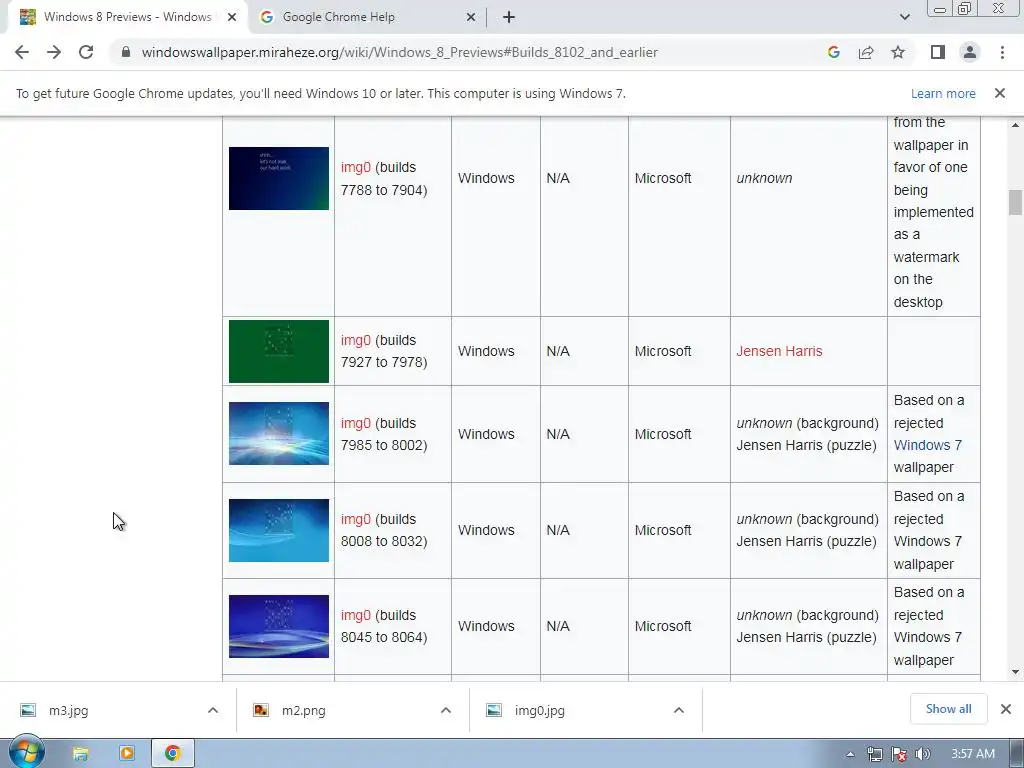Open img0 link for builds 7985 to 8002
The height and width of the screenshot is (768, 1024).
pyautogui.click(x=355, y=423)
